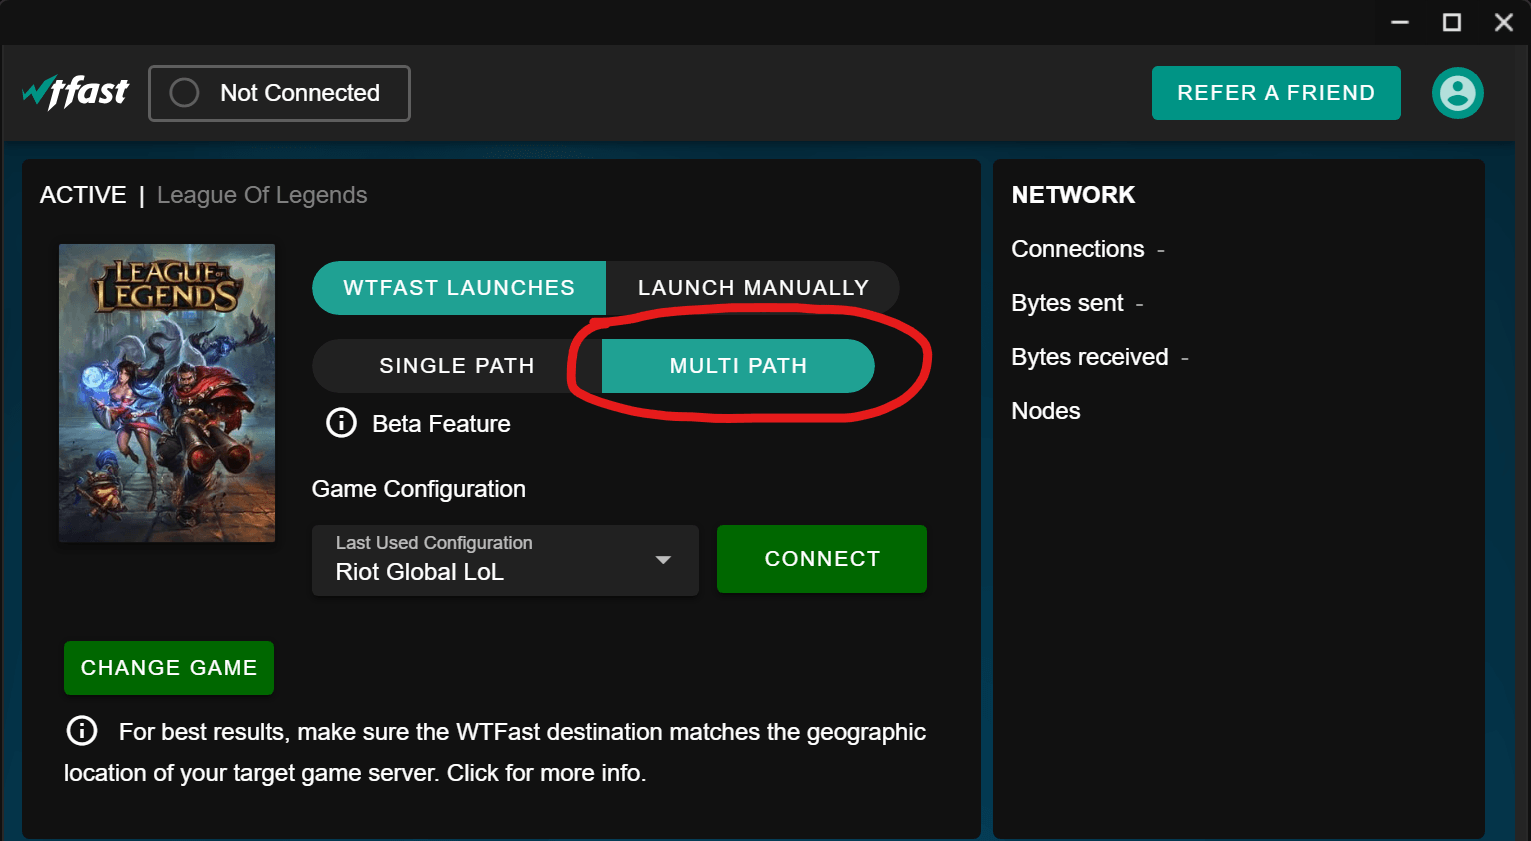Click the League of Legends cover art

tap(166, 392)
